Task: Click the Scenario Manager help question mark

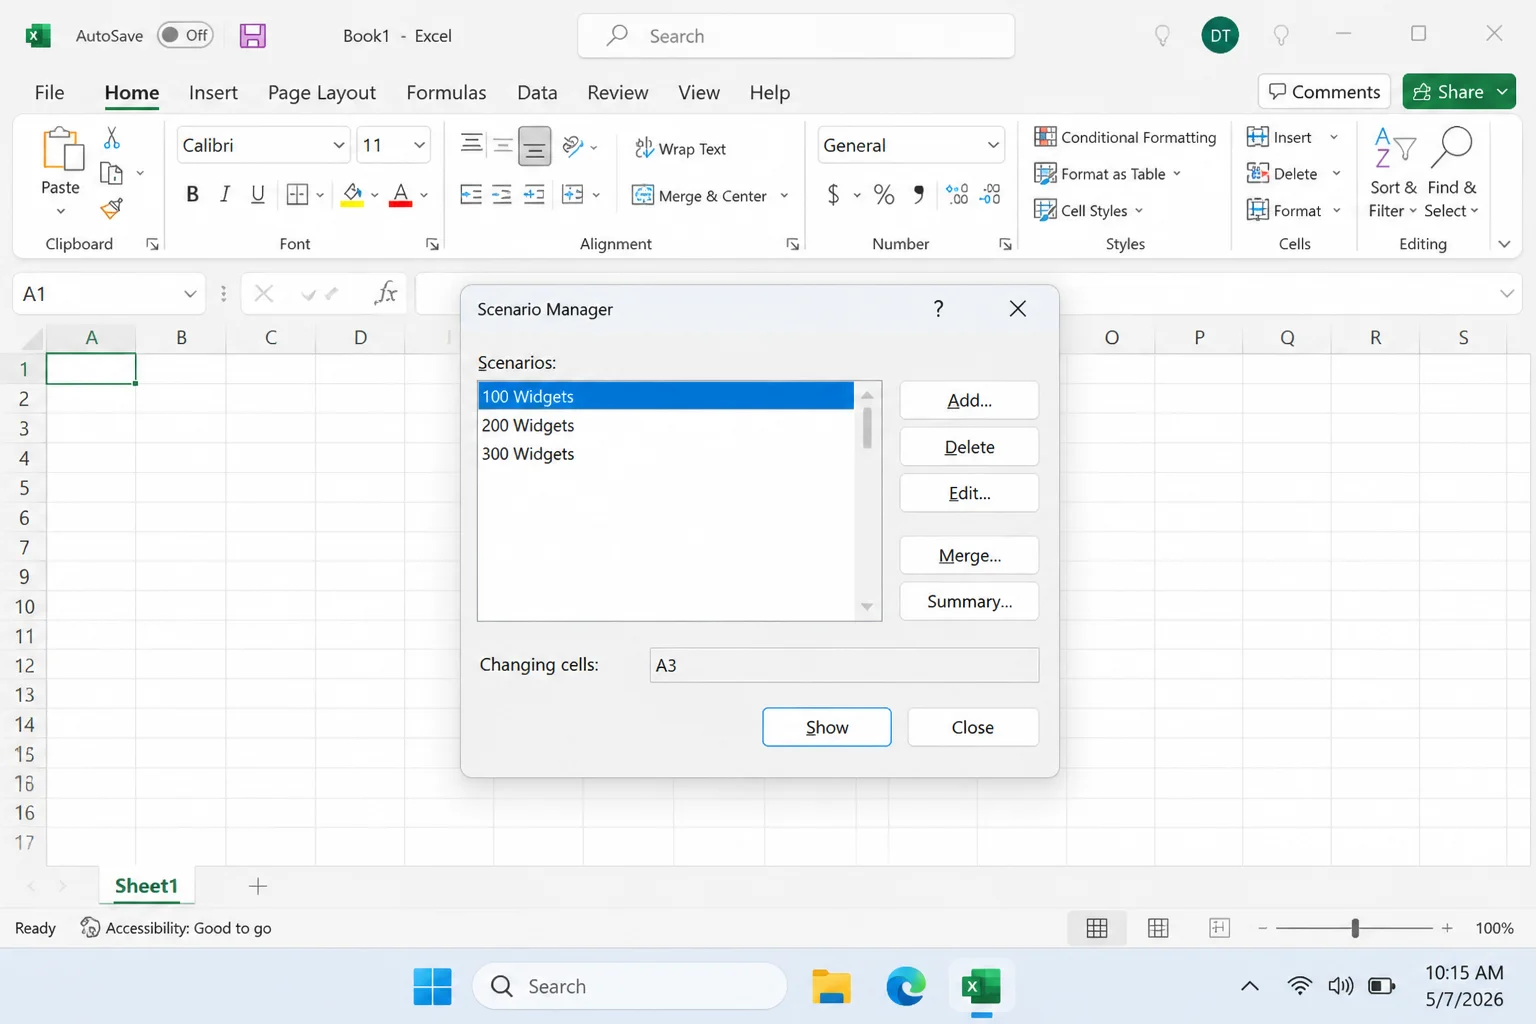Action: 938,308
